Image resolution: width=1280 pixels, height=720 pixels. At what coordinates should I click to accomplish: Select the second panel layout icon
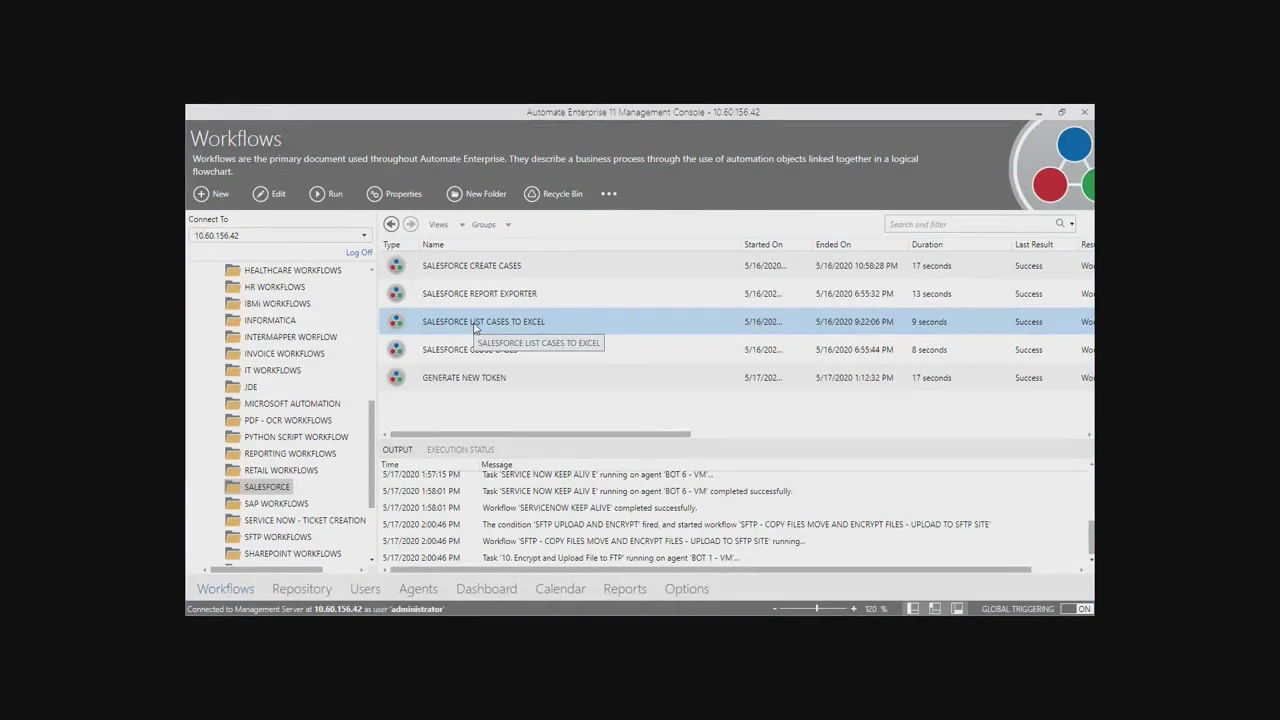tap(935, 608)
